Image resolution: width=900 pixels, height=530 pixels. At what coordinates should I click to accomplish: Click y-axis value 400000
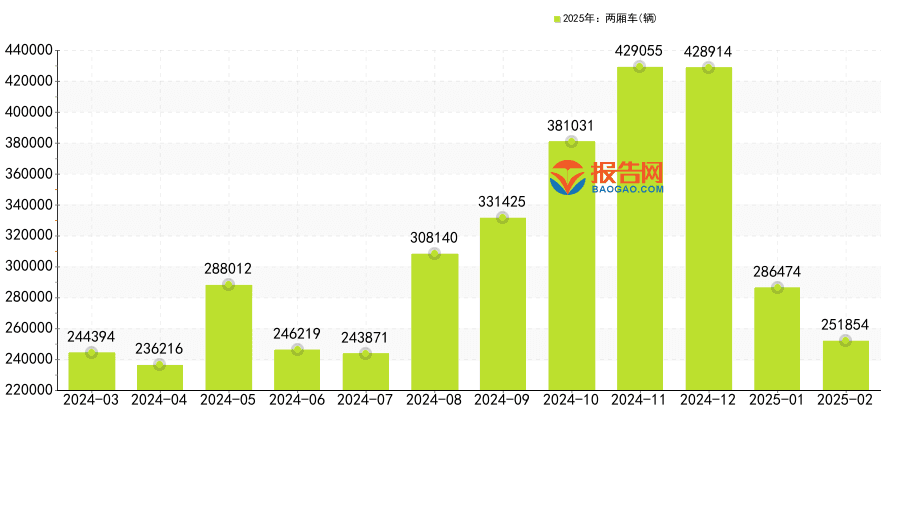point(29,112)
